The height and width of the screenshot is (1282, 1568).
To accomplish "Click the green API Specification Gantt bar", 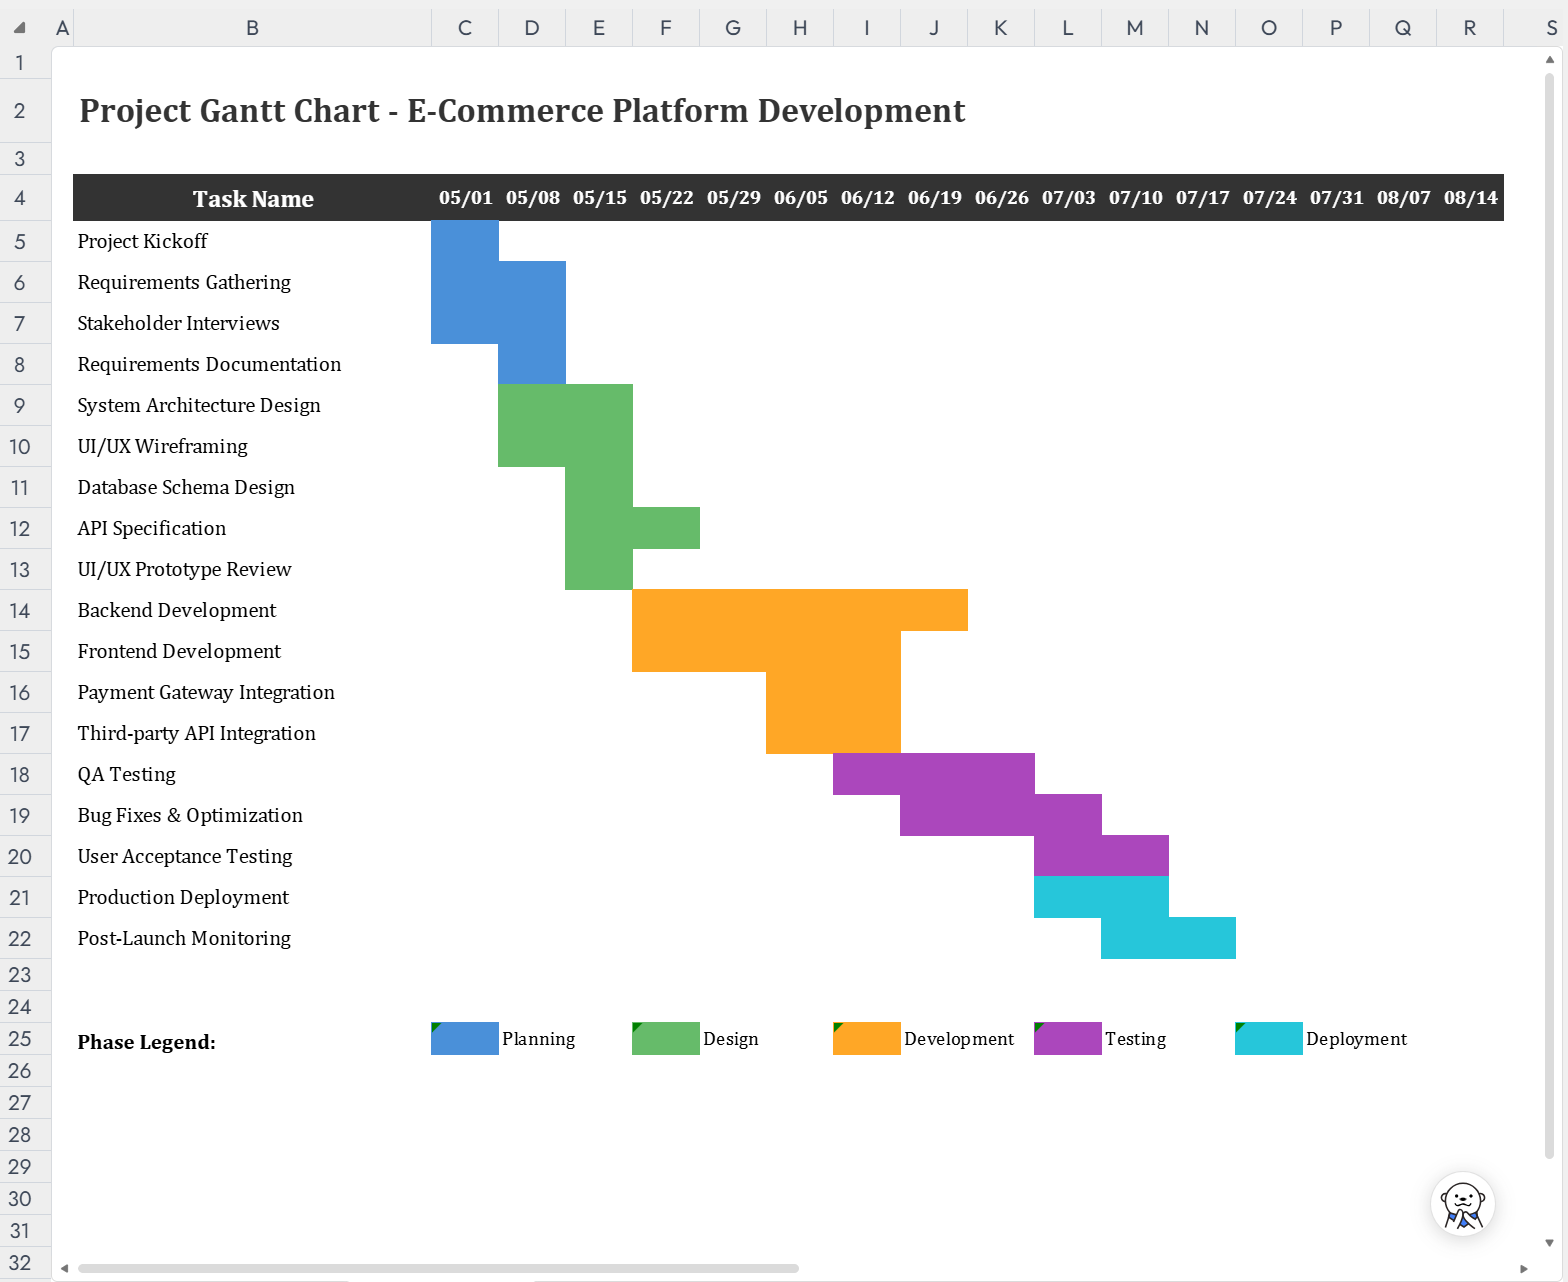I will [632, 528].
